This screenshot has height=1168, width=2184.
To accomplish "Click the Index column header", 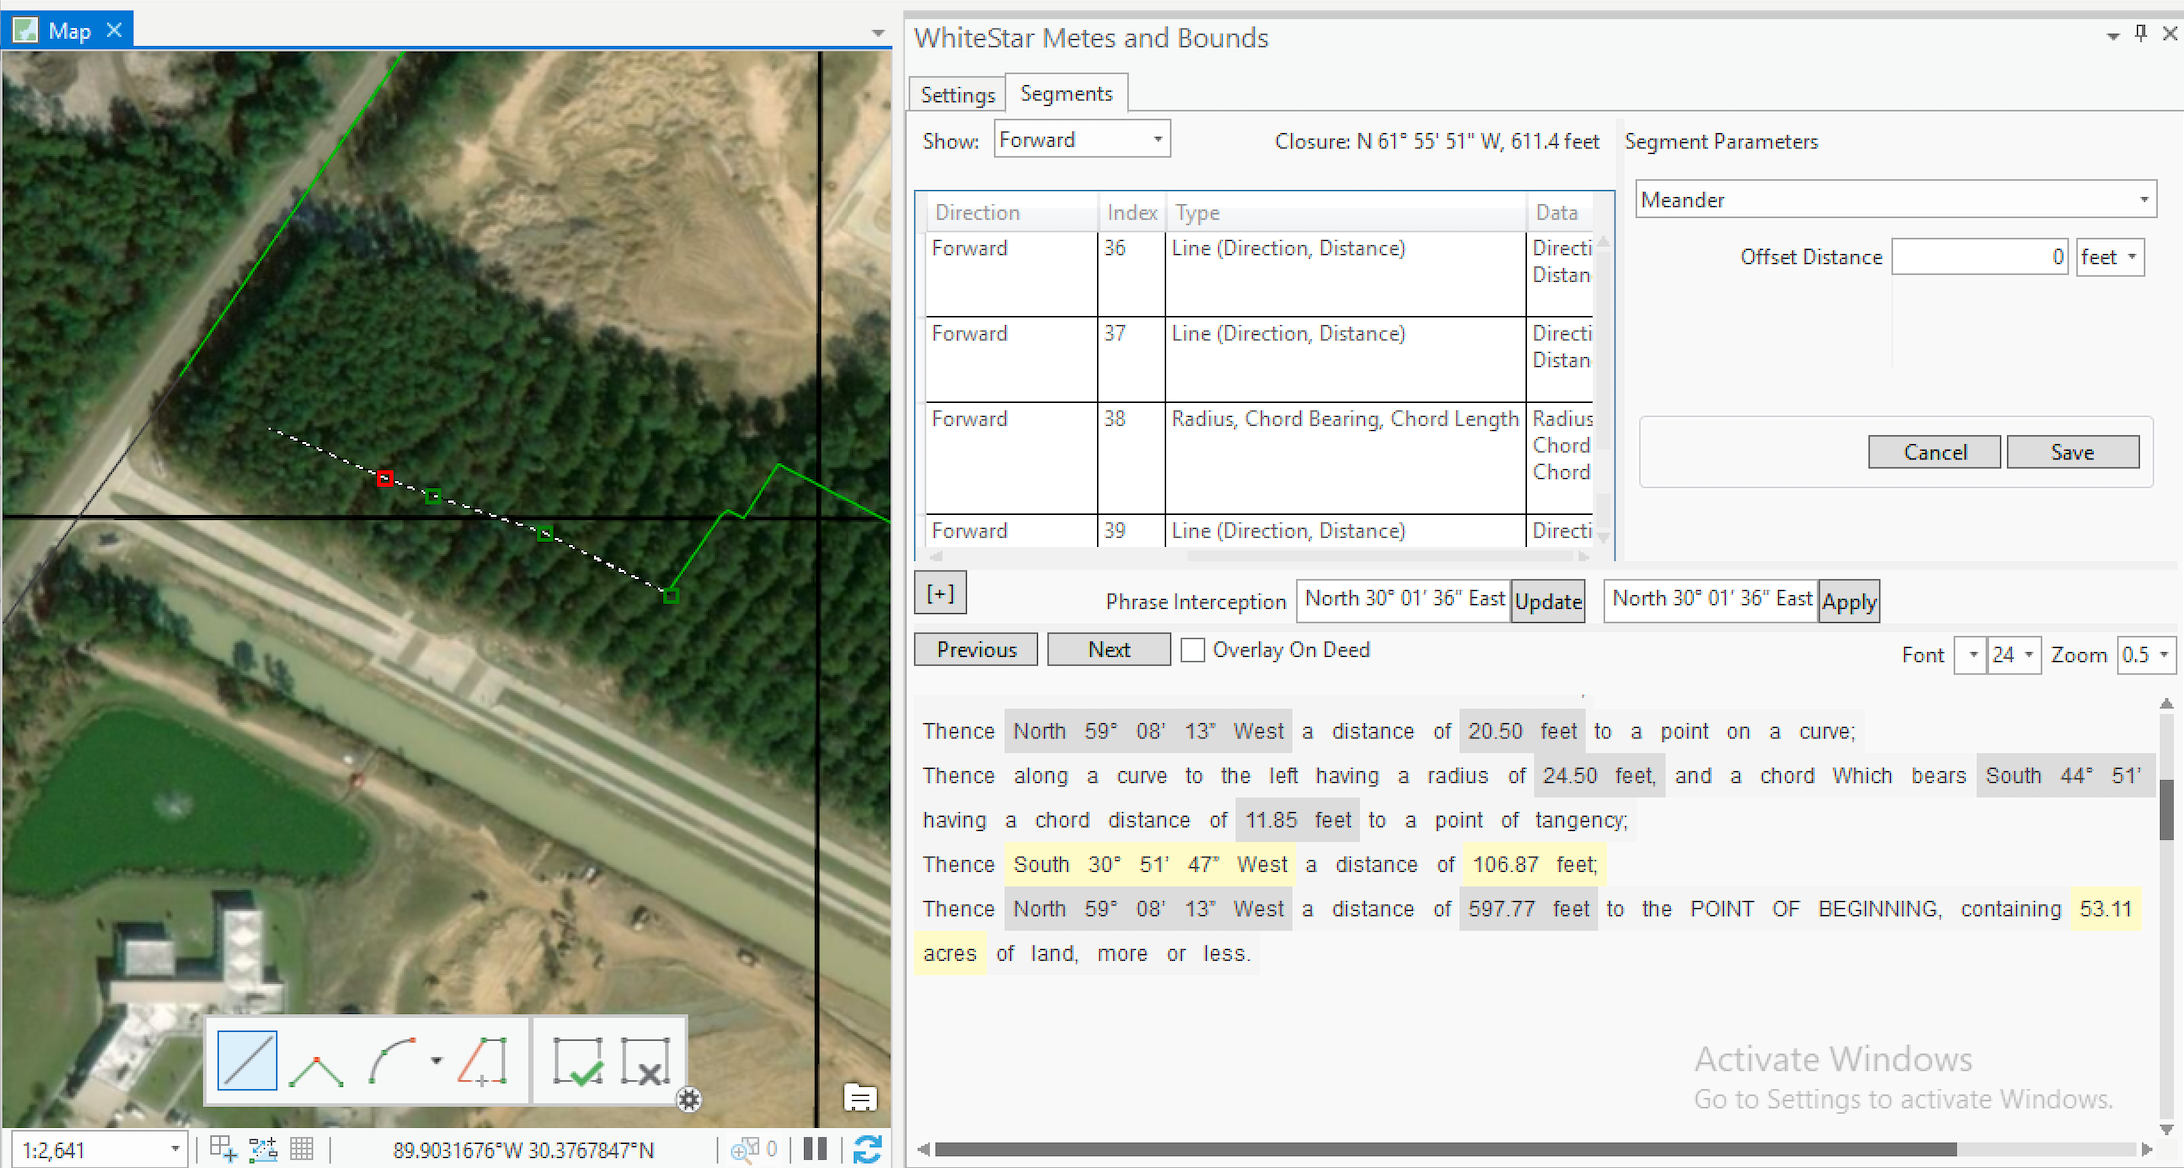I will 1131,212.
